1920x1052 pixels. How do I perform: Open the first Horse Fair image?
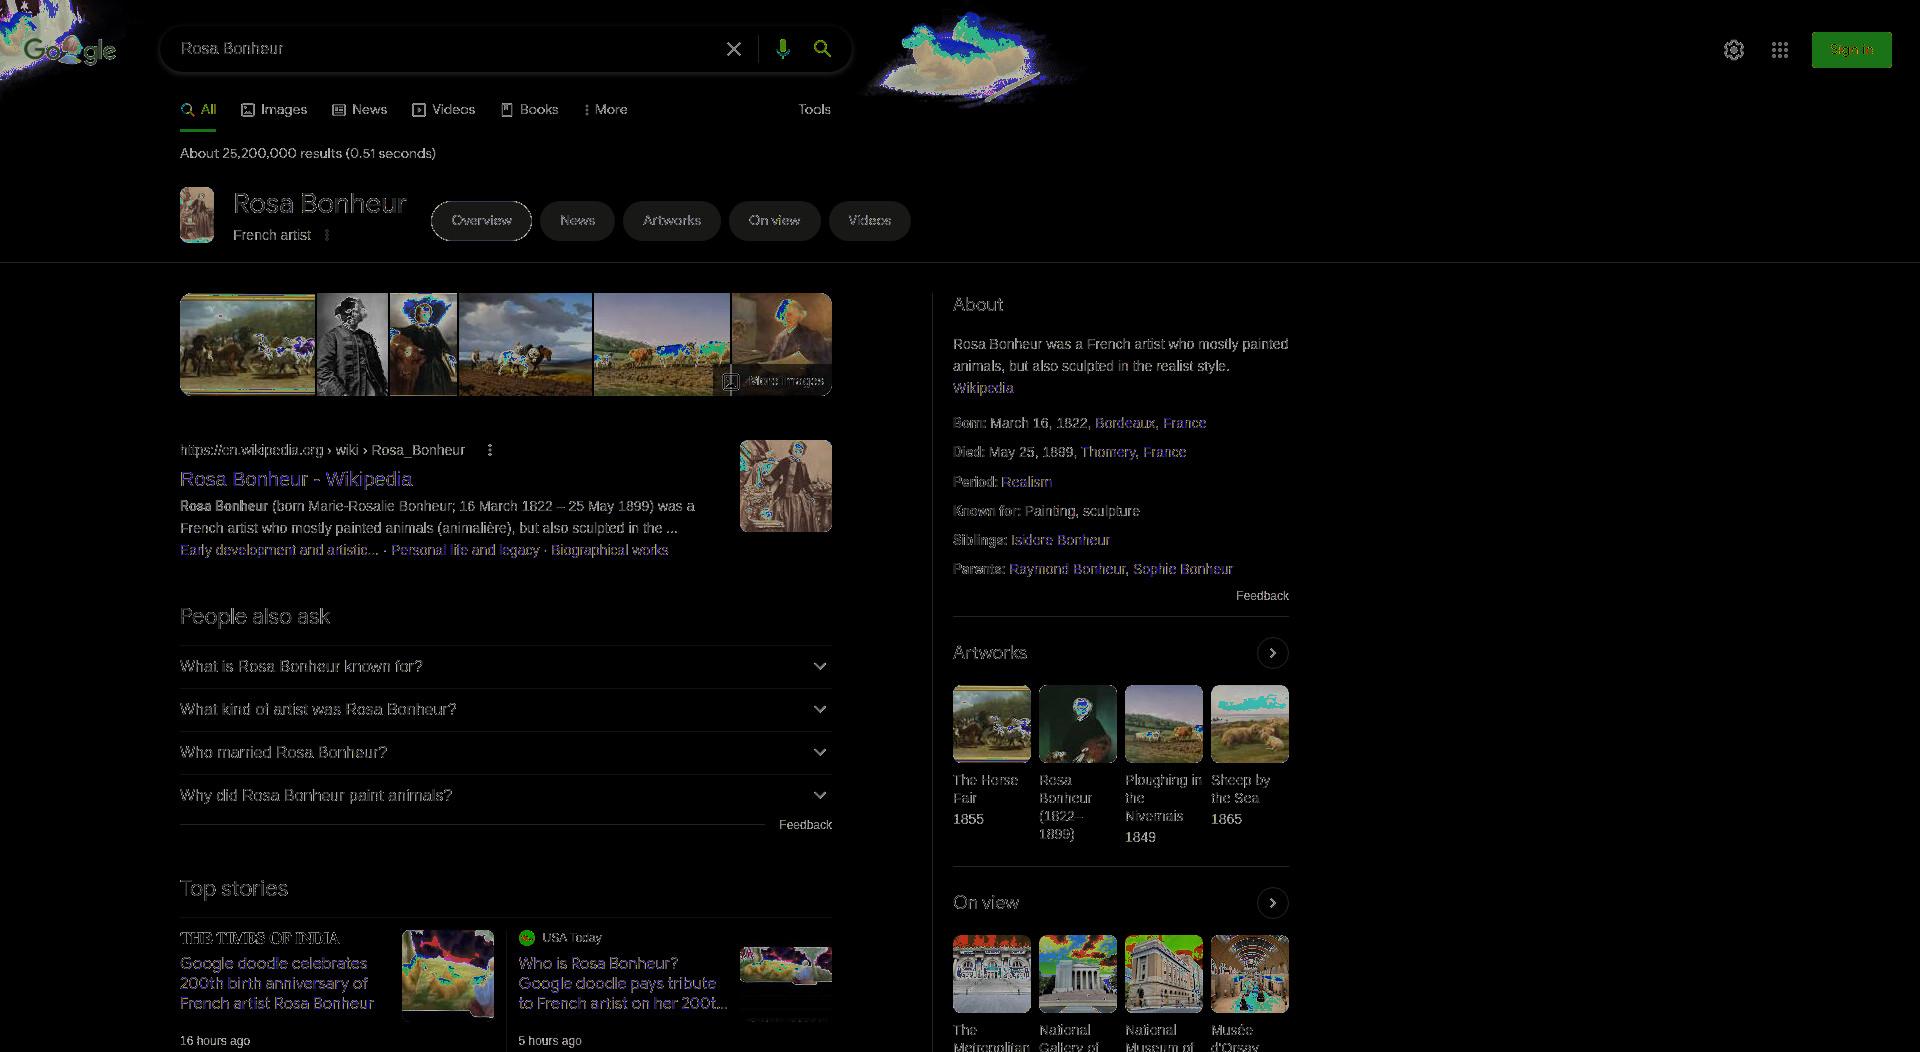[x=247, y=345]
